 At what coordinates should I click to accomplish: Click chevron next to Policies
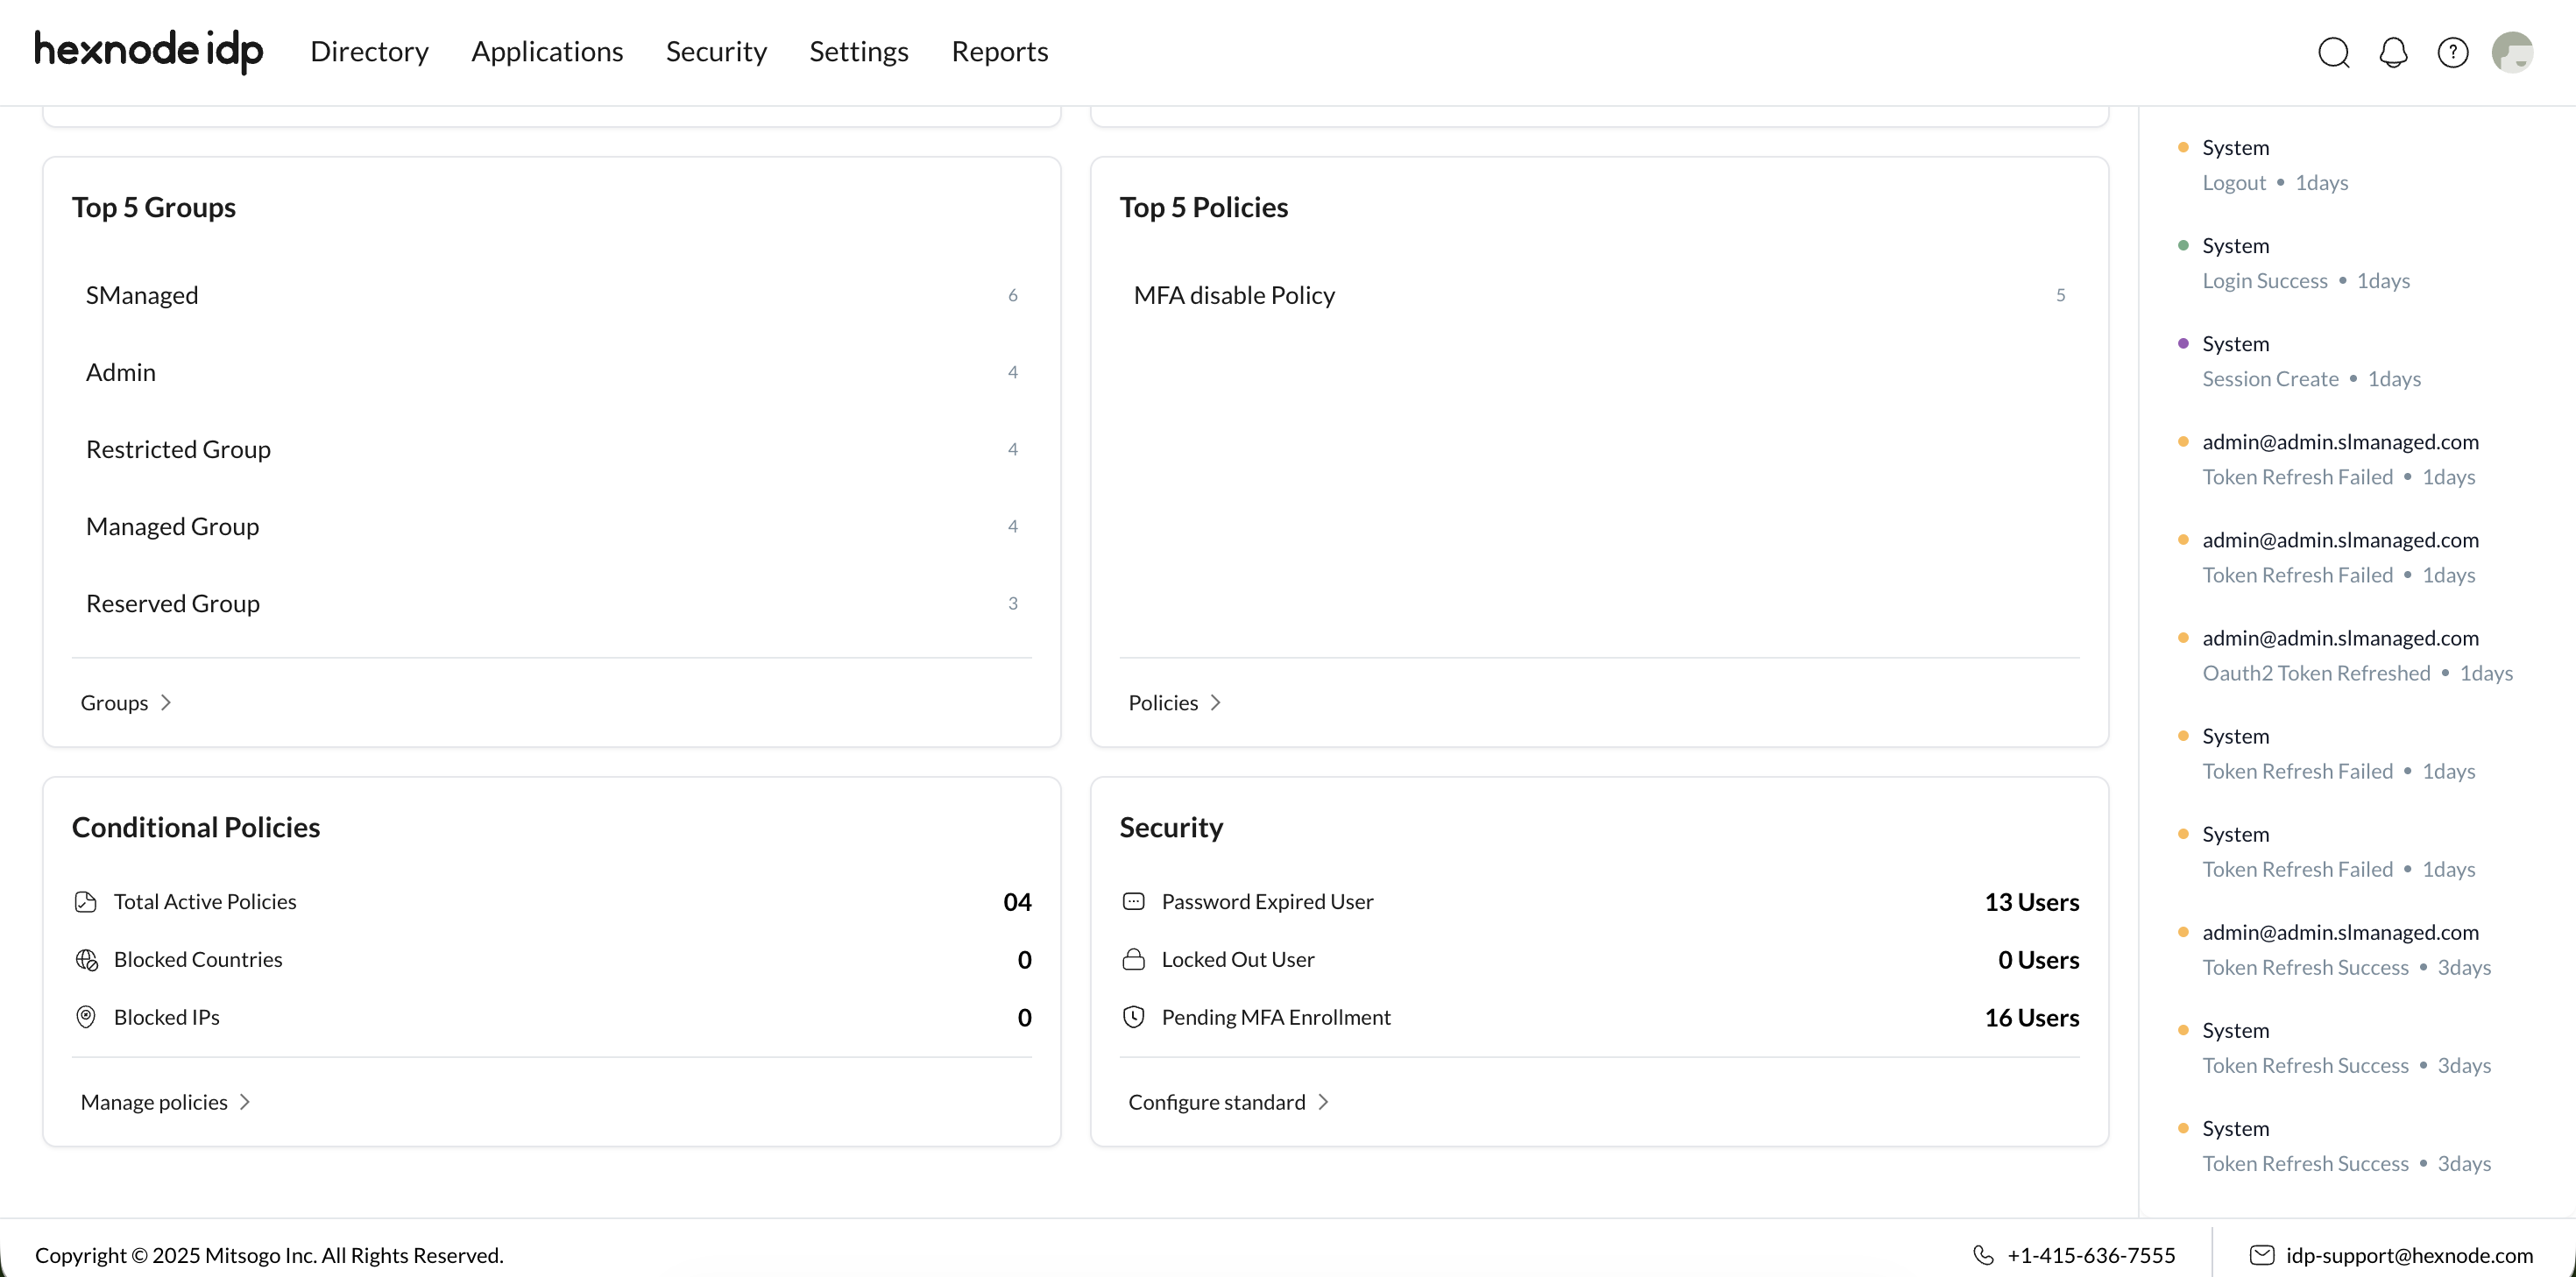point(1216,703)
